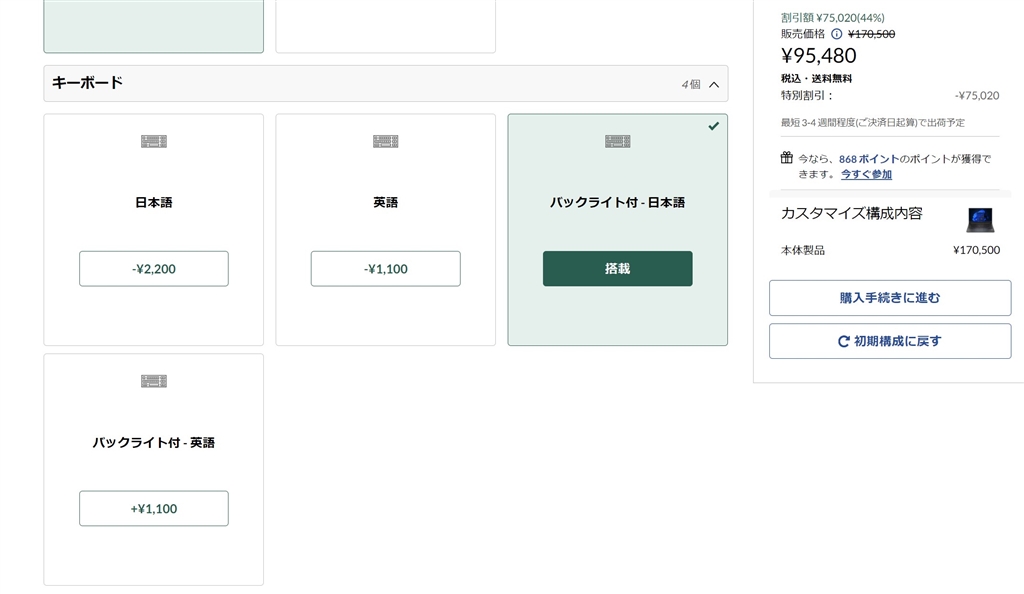This screenshot has height=594, width=1024.
Task: Click the laptop product thumbnail
Action: click(x=980, y=220)
